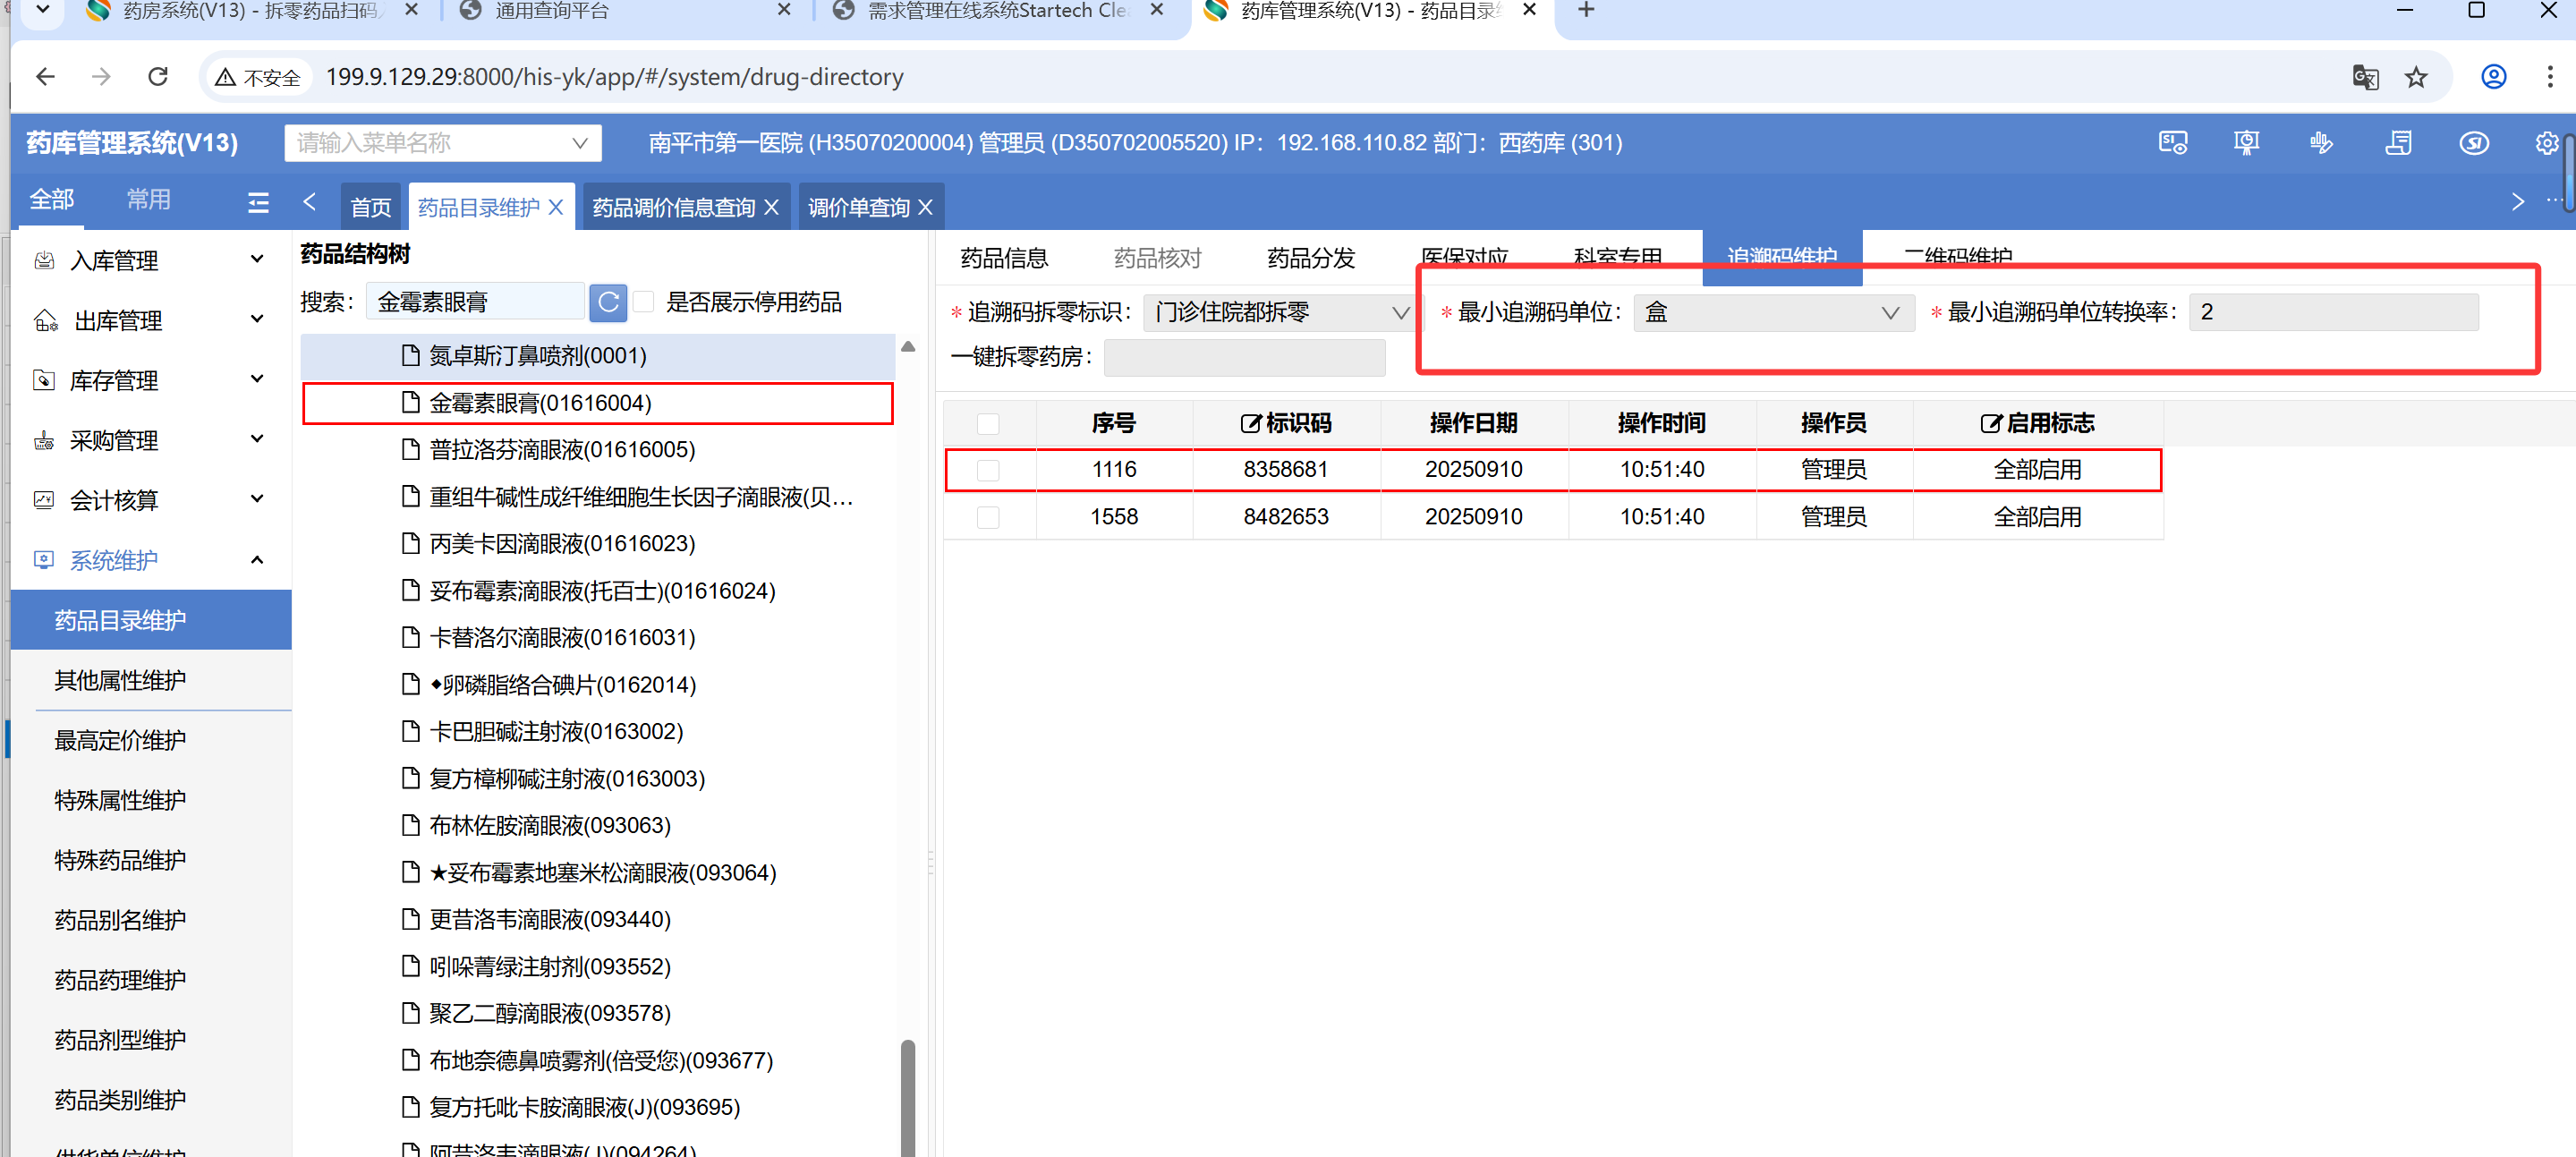Close the 药品调价信息查询 tab
The width and height of the screenshot is (2576, 1157).
click(771, 207)
